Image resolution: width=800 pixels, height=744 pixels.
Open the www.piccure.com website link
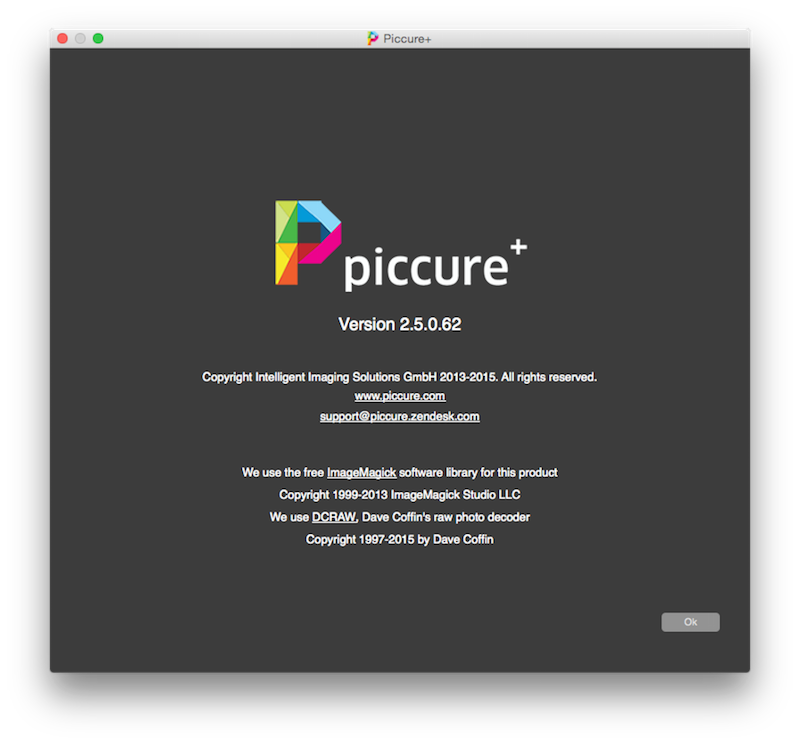[400, 396]
